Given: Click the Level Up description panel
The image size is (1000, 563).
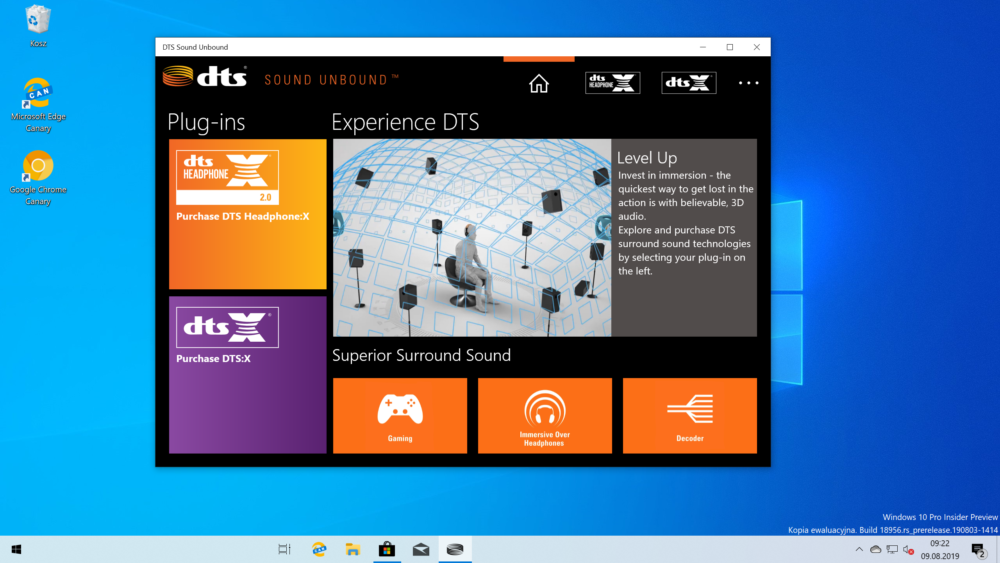Looking at the screenshot, I should click(x=684, y=238).
